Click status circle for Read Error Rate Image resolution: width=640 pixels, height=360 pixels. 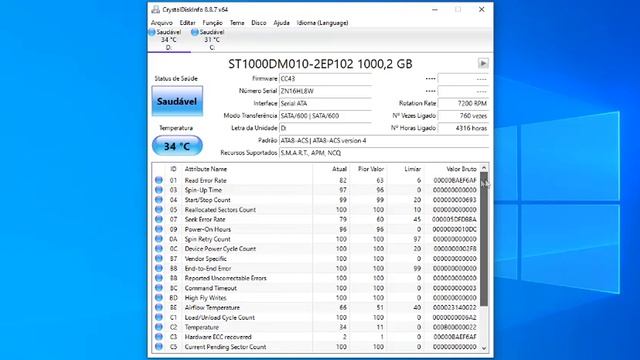tap(159, 180)
